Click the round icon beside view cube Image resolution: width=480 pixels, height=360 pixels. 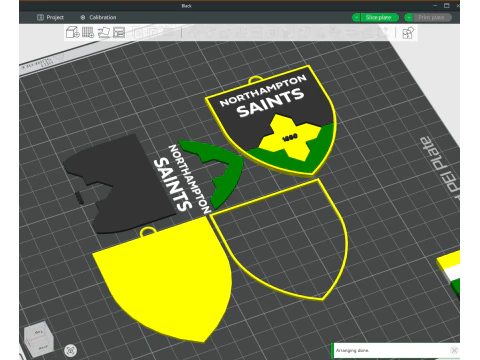[71, 350]
